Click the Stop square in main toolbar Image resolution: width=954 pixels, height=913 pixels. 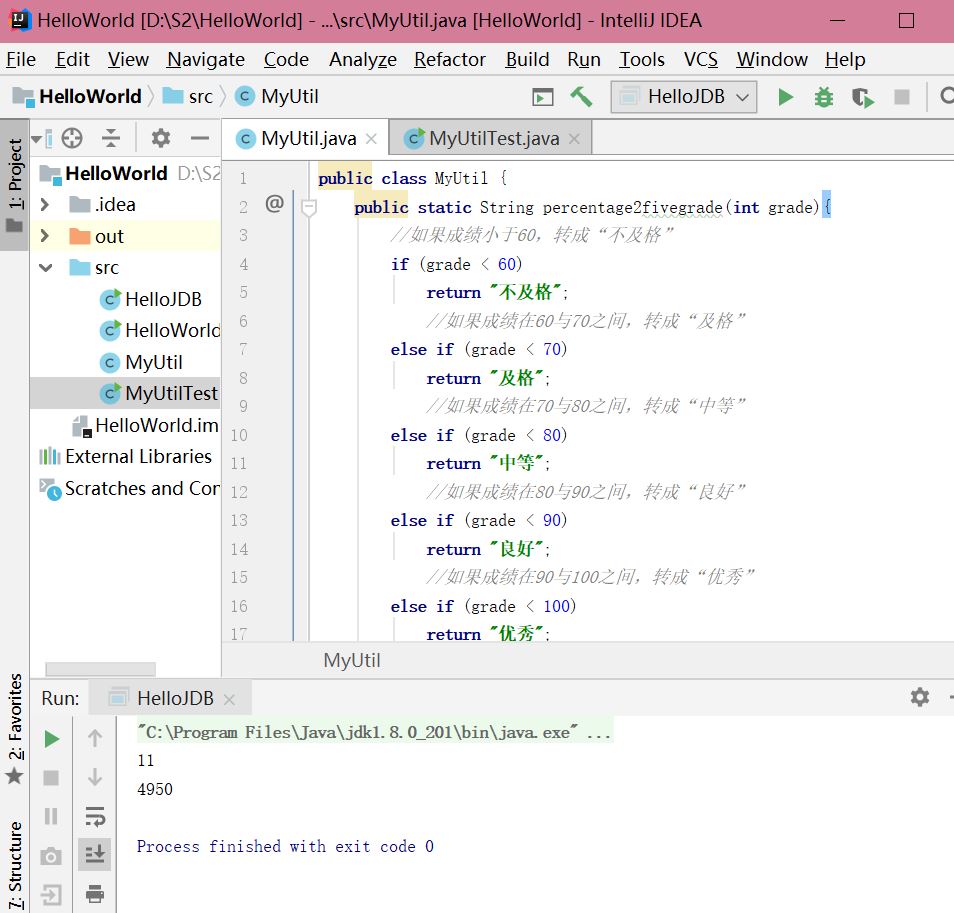tap(902, 97)
